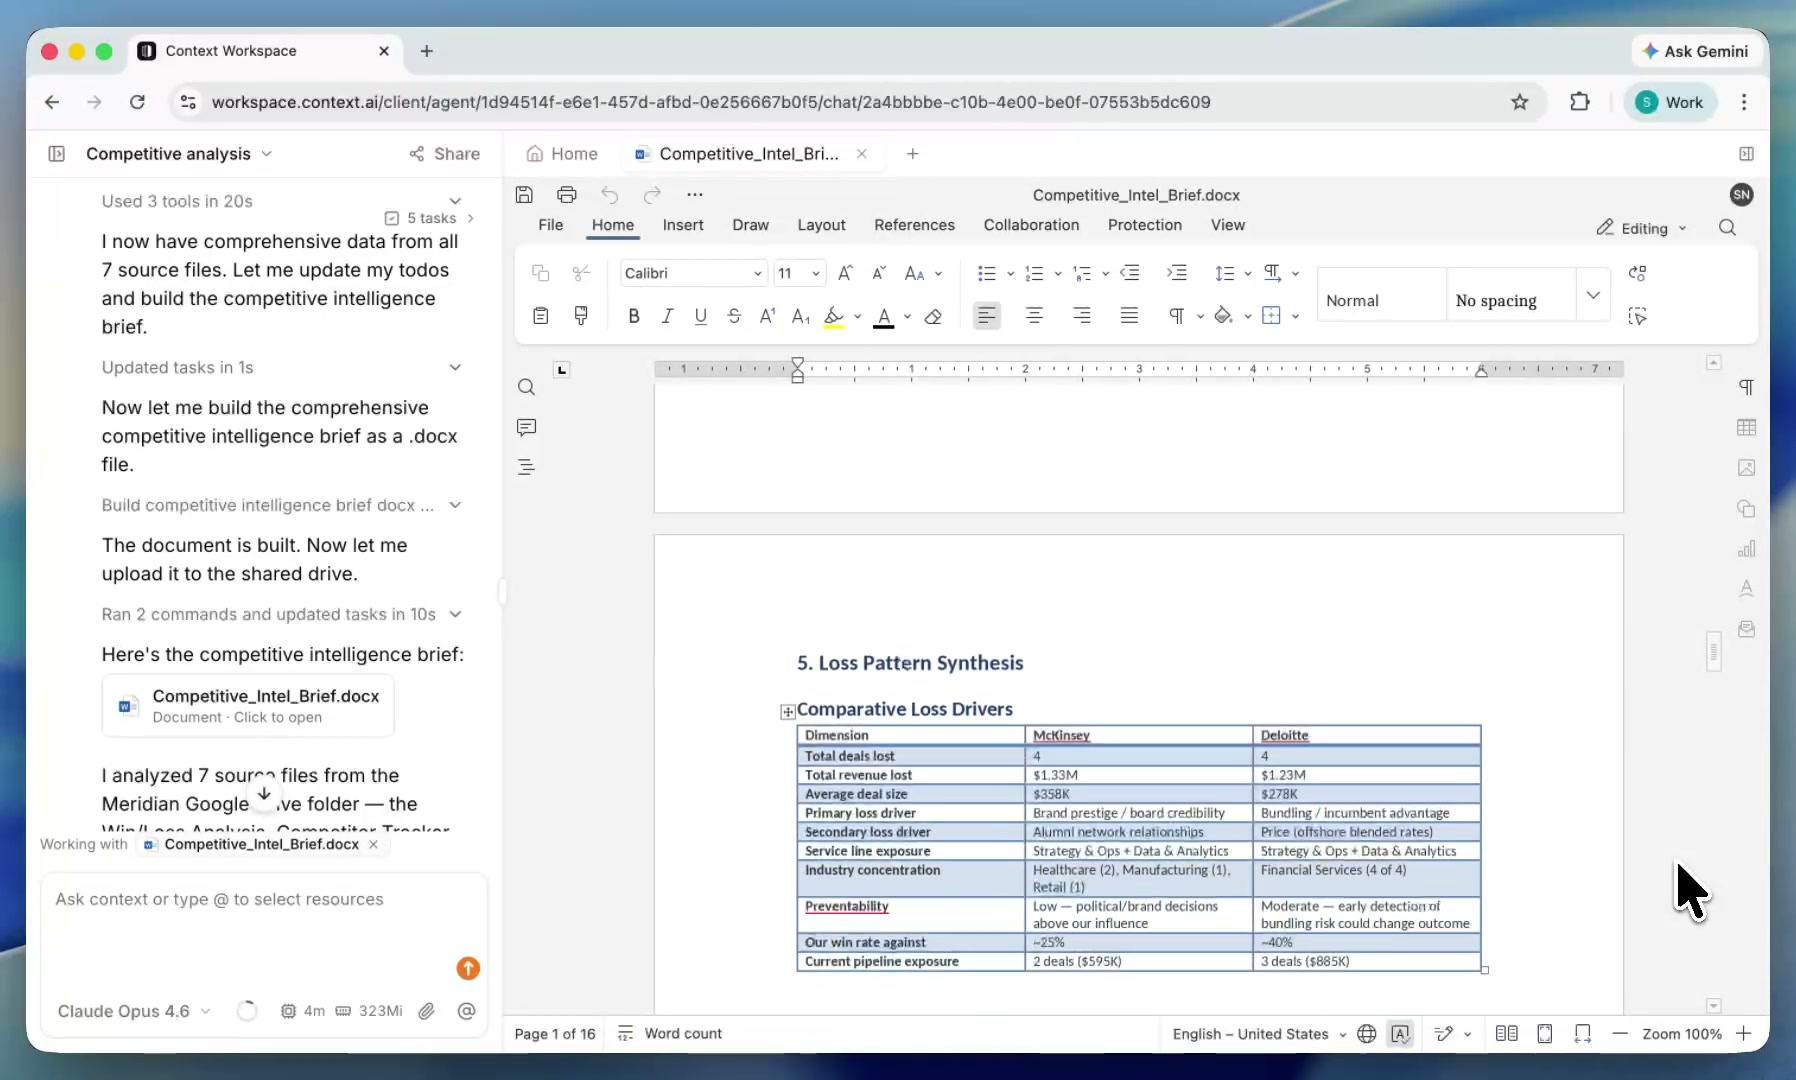Image resolution: width=1796 pixels, height=1080 pixels.
Task: Open the Headings navigation panel
Action: point(527,467)
